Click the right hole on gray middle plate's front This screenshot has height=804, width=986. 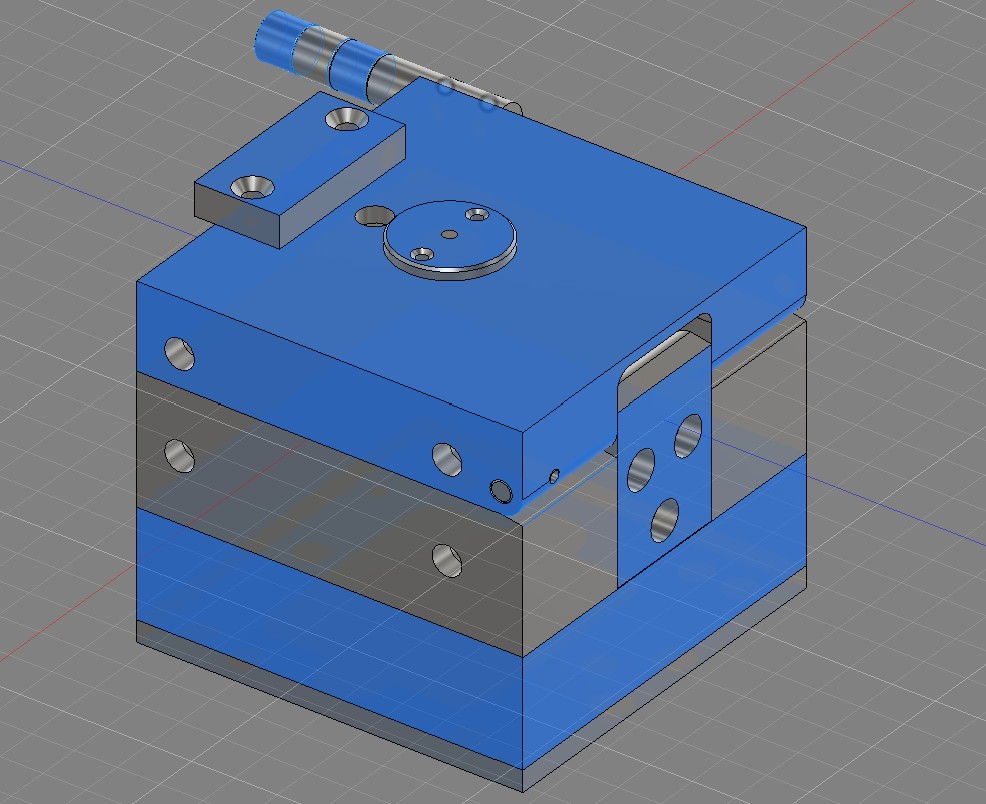[447, 561]
